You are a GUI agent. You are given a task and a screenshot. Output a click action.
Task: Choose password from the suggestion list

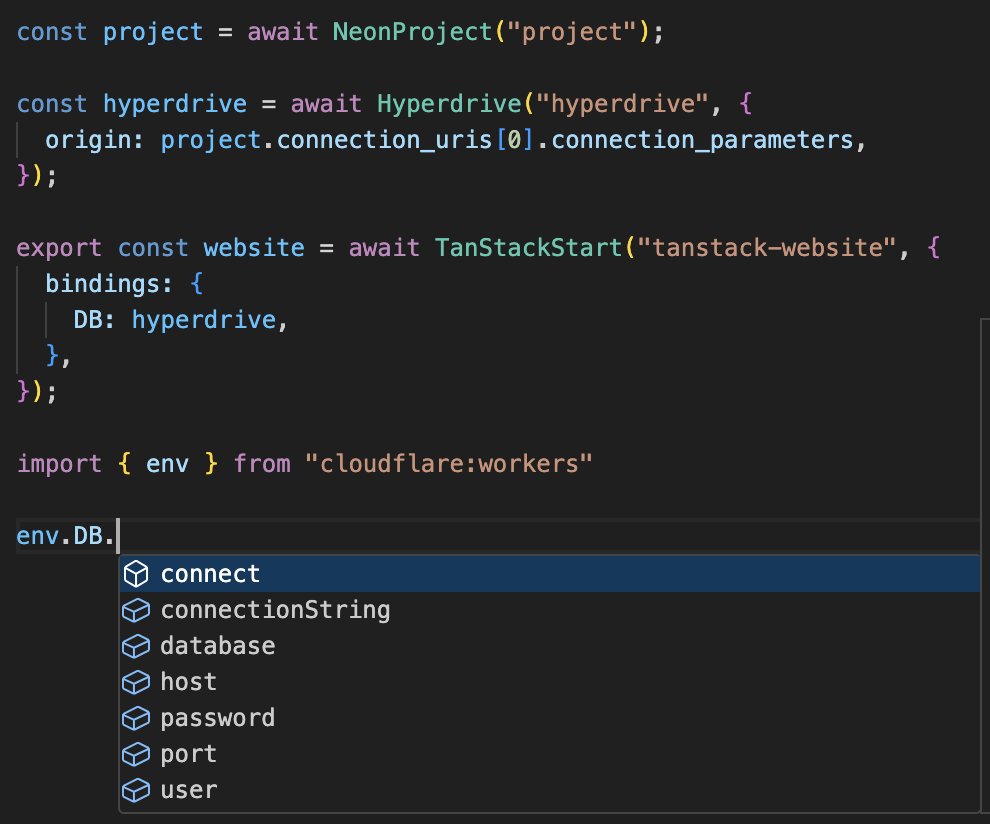click(549, 718)
